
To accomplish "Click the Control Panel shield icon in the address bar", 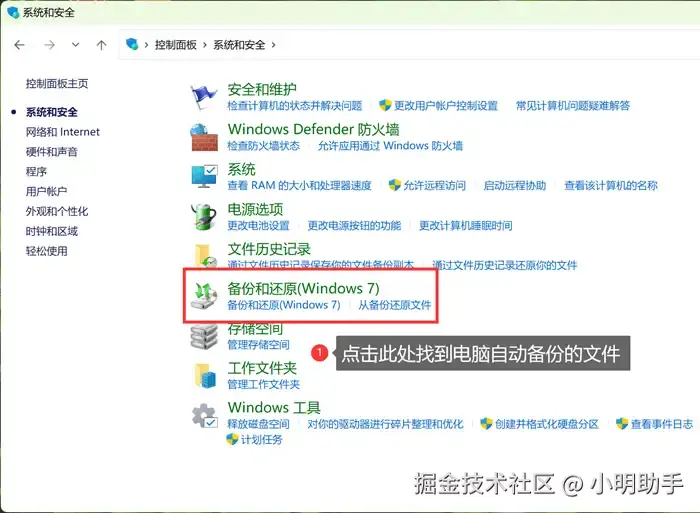I will click(132, 44).
